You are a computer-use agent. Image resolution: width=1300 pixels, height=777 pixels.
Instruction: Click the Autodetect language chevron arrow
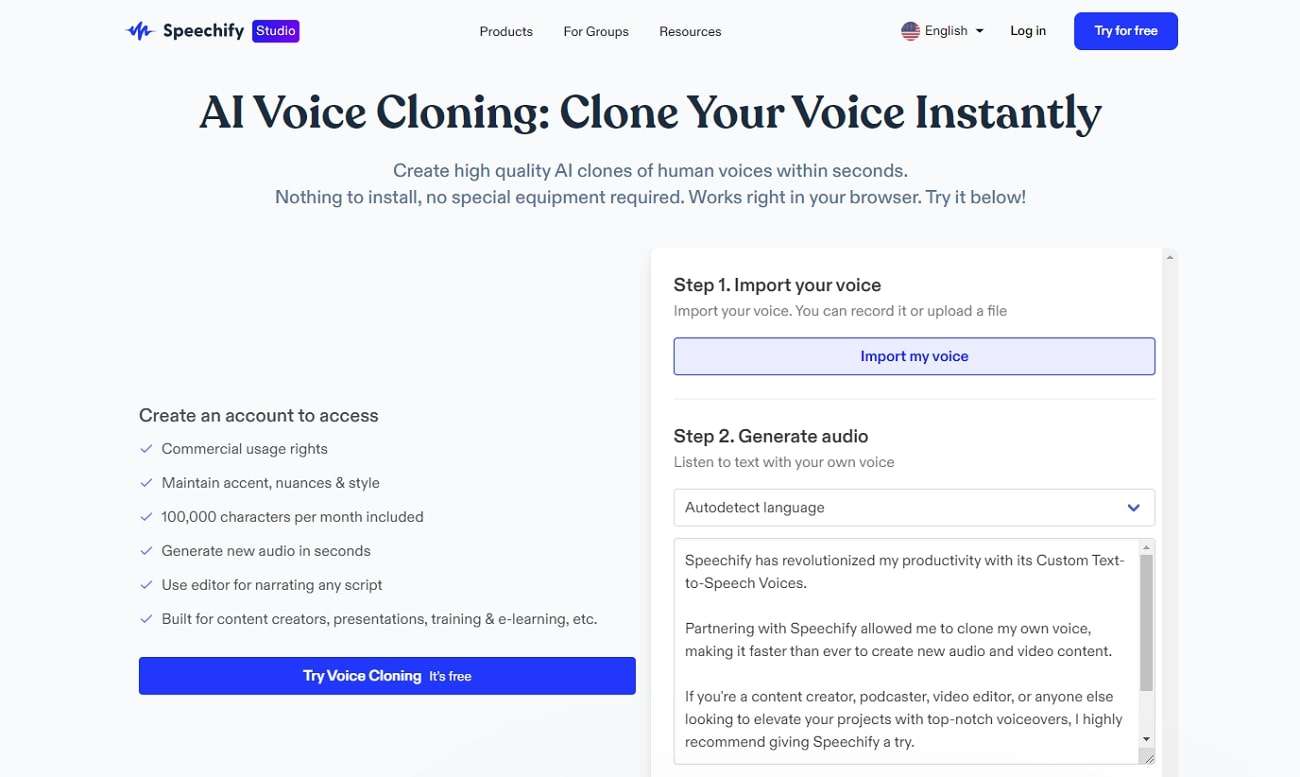point(1134,508)
